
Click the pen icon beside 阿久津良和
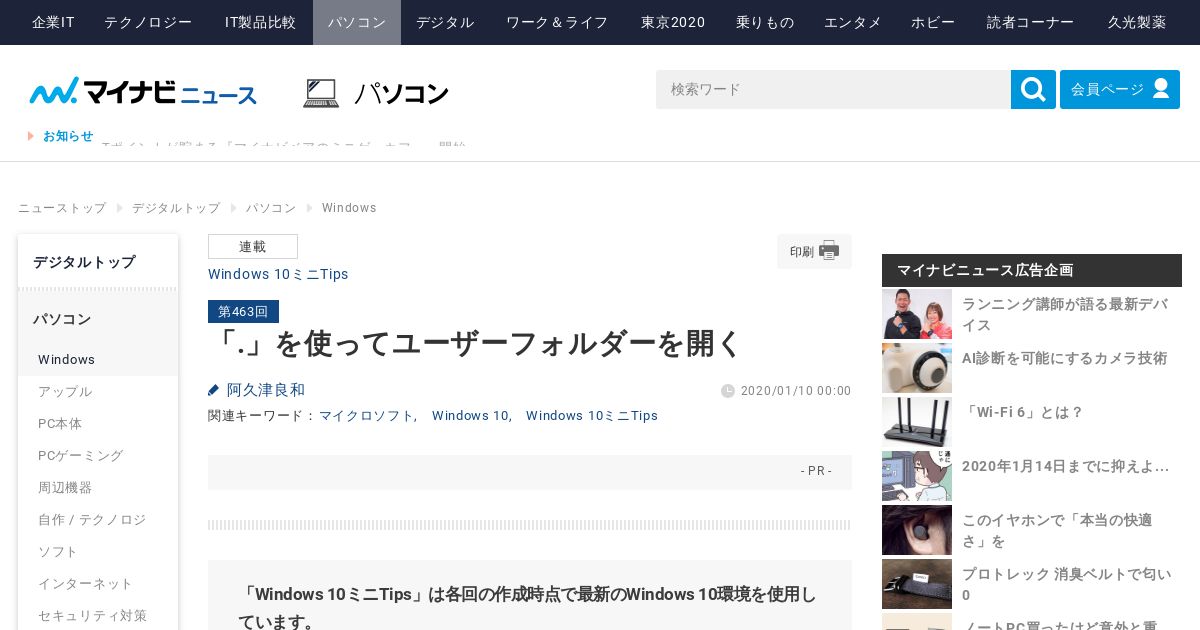point(213,390)
